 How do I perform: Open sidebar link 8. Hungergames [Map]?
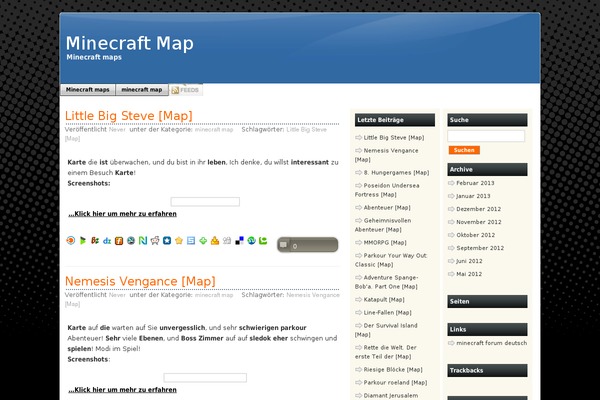pyautogui.click(x=396, y=173)
